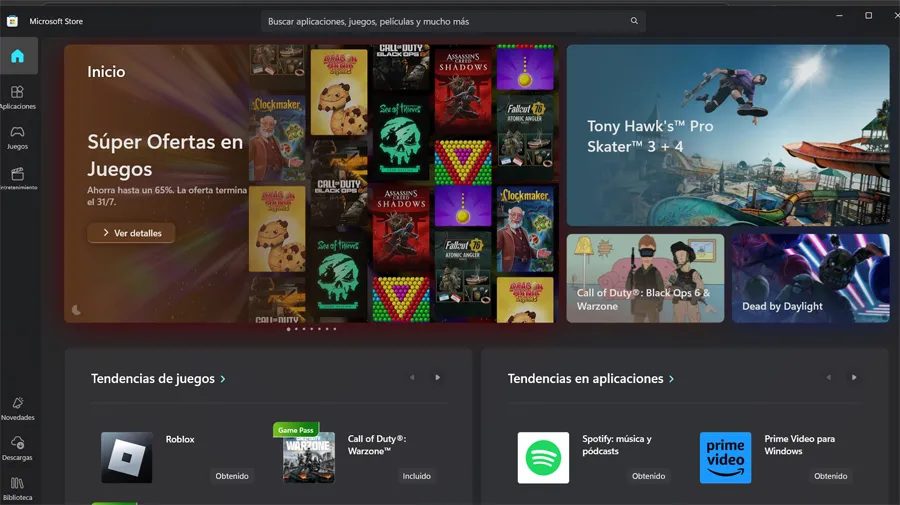
Task: Open the Descargas sidebar icon
Action: [18, 448]
